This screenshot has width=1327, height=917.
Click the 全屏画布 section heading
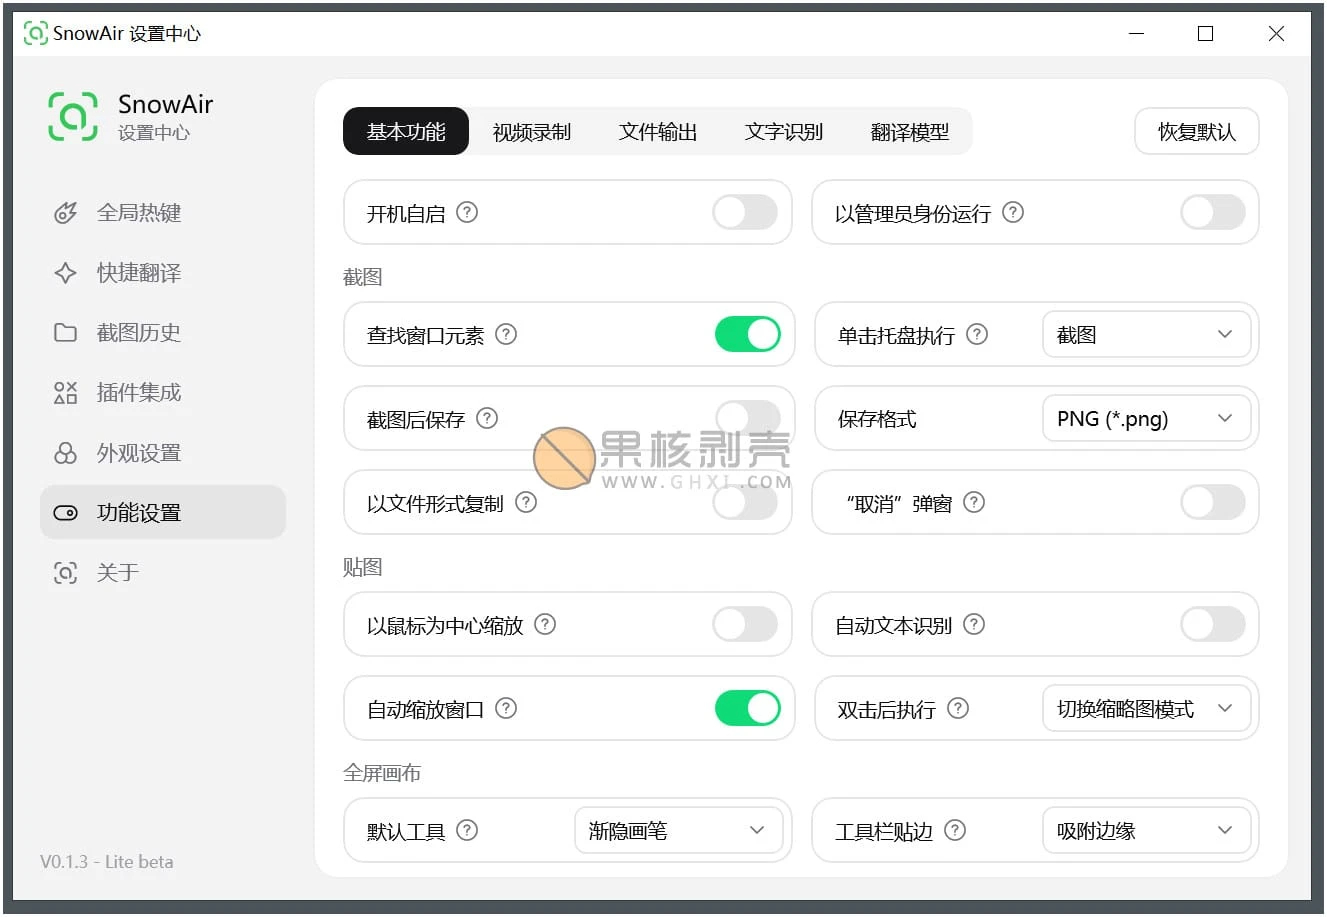click(382, 773)
